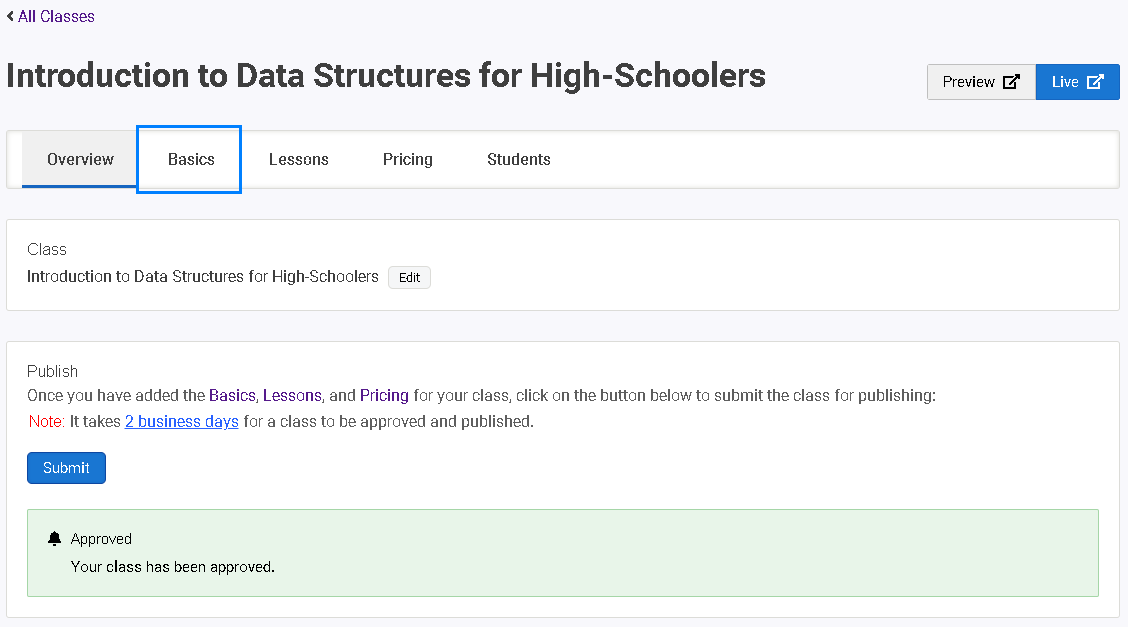Switch to the Basics tab

[191, 160]
